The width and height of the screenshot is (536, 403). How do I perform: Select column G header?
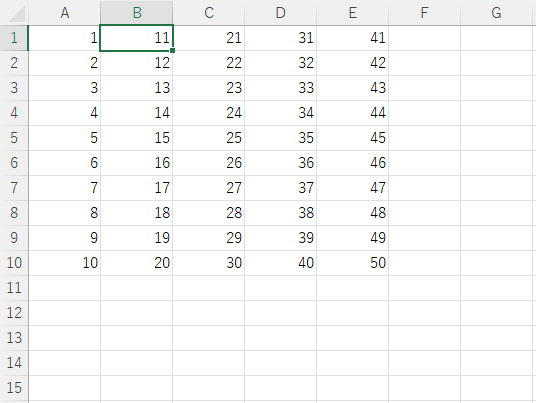click(x=496, y=13)
